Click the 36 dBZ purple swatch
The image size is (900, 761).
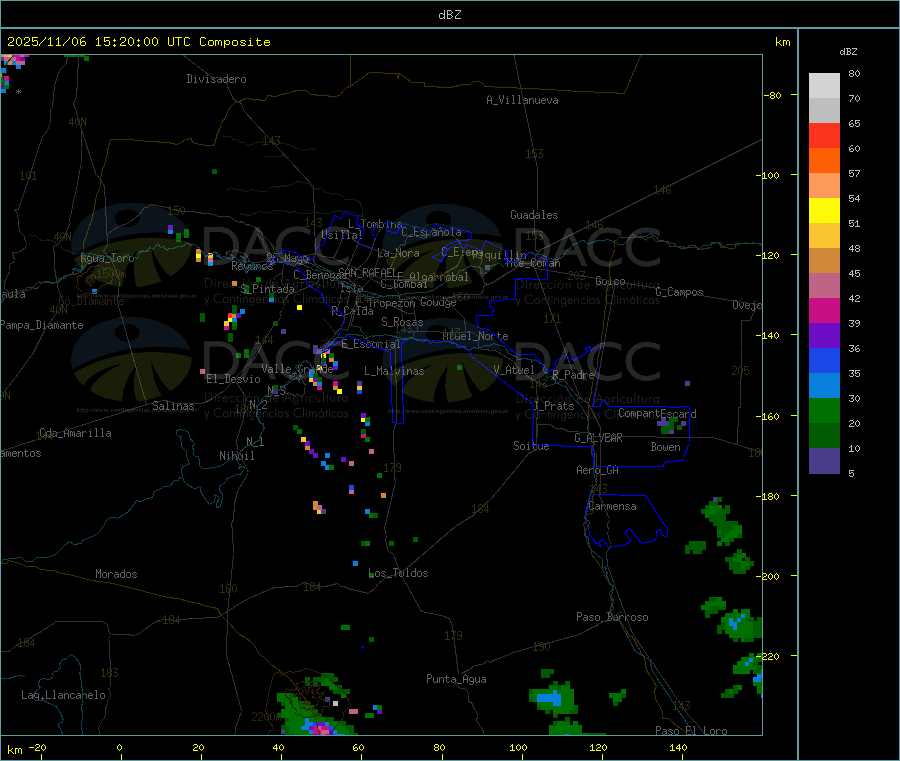pos(824,336)
